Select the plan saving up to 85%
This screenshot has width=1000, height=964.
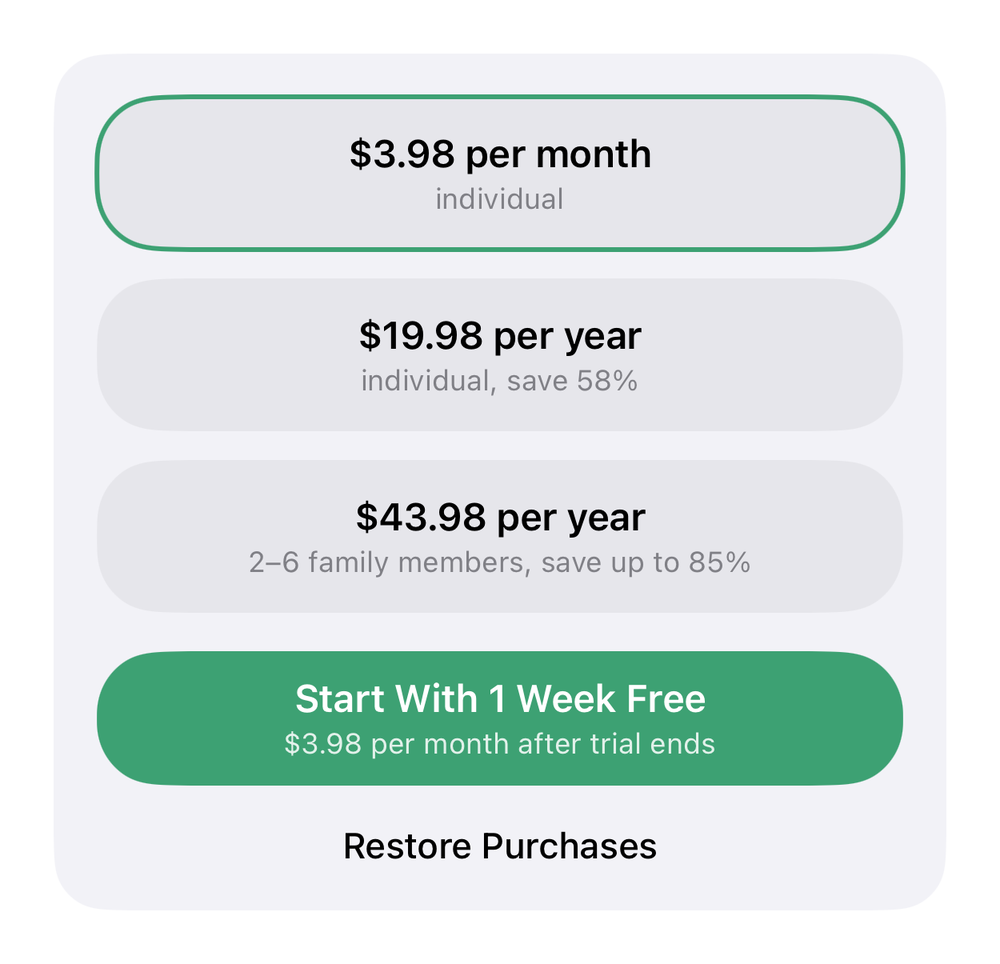[x=500, y=536]
